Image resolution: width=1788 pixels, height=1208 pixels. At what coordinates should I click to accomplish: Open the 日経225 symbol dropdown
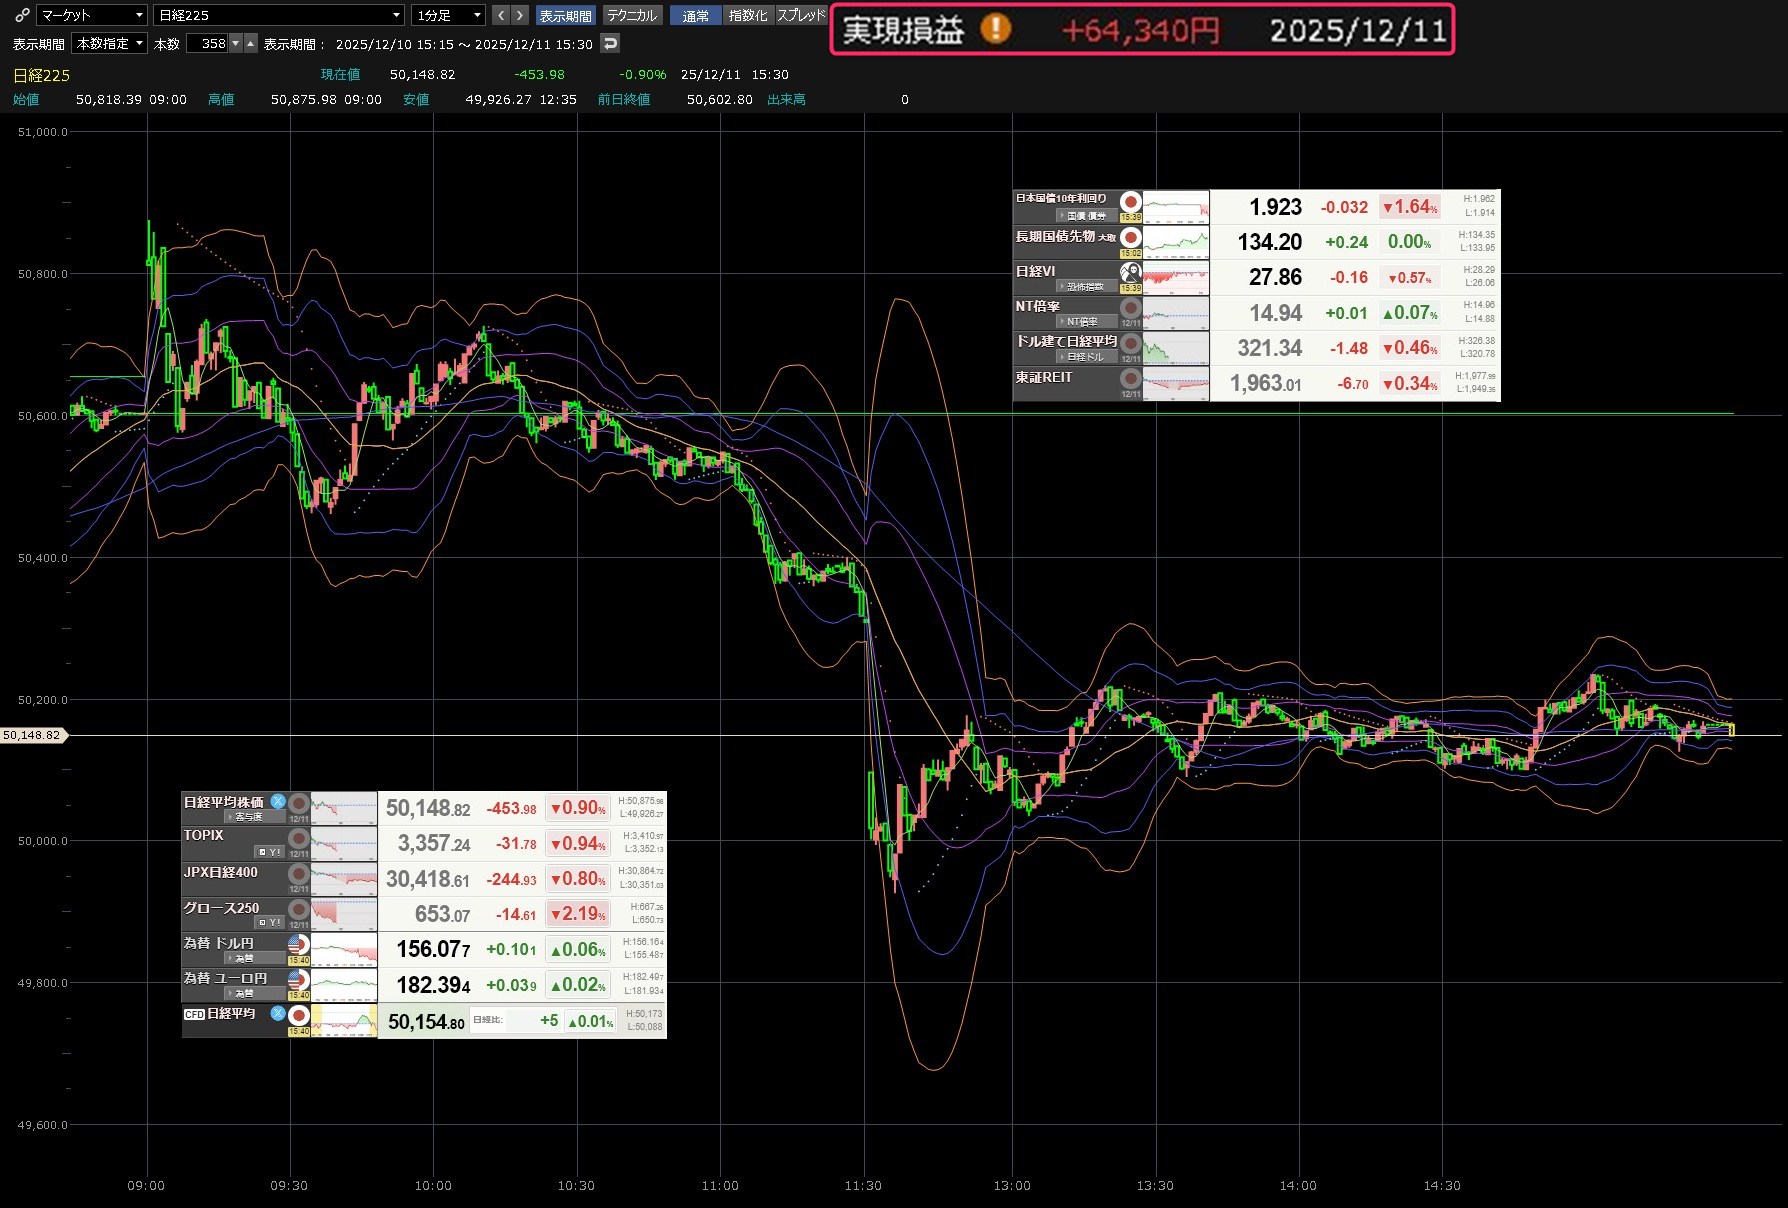click(279, 15)
